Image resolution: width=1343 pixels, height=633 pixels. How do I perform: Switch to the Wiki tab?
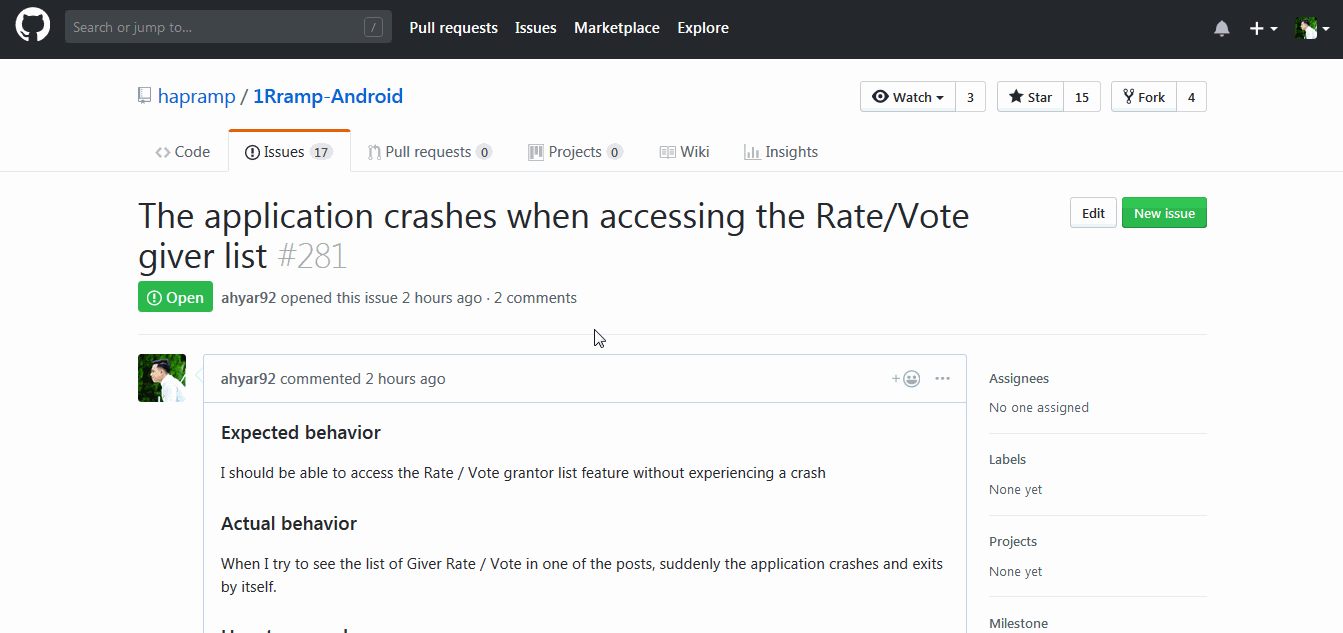[x=685, y=152]
